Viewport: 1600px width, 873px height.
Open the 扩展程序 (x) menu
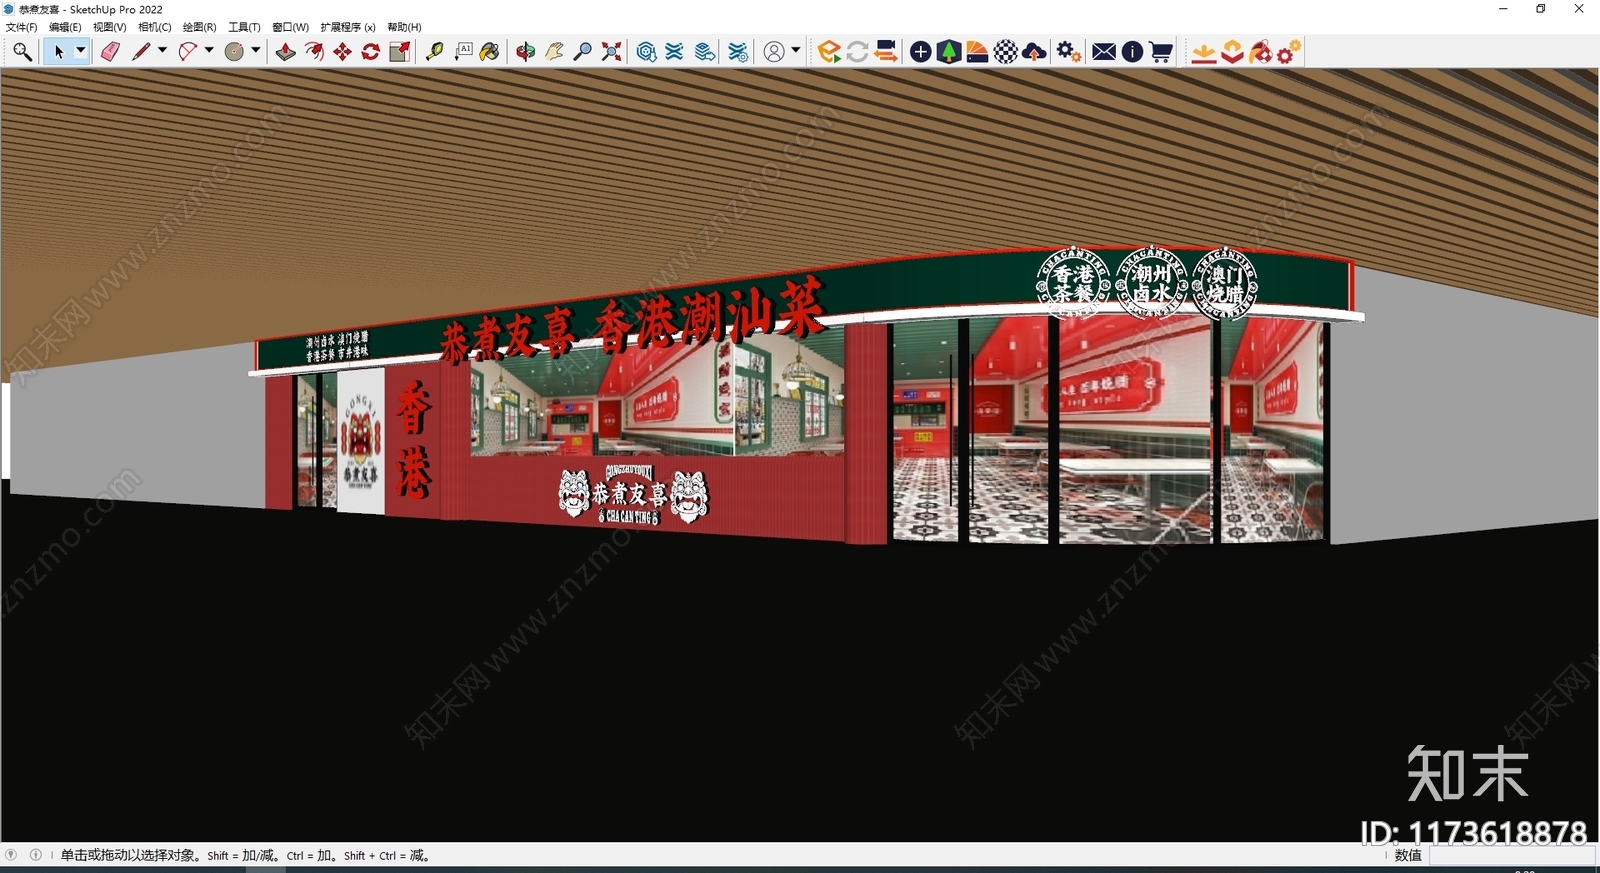pyautogui.click(x=348, y=27)
